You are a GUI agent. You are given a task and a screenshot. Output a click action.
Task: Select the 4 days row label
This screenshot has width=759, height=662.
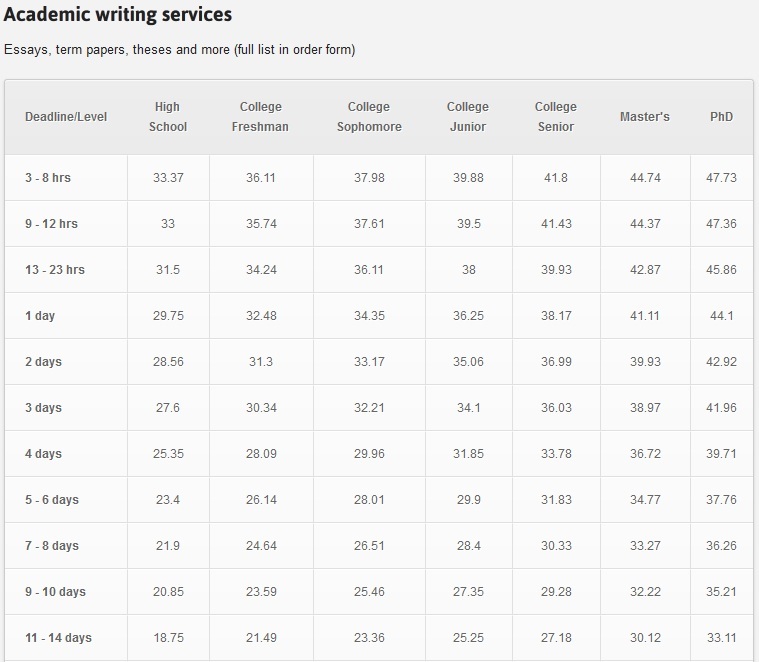(44, 453)
